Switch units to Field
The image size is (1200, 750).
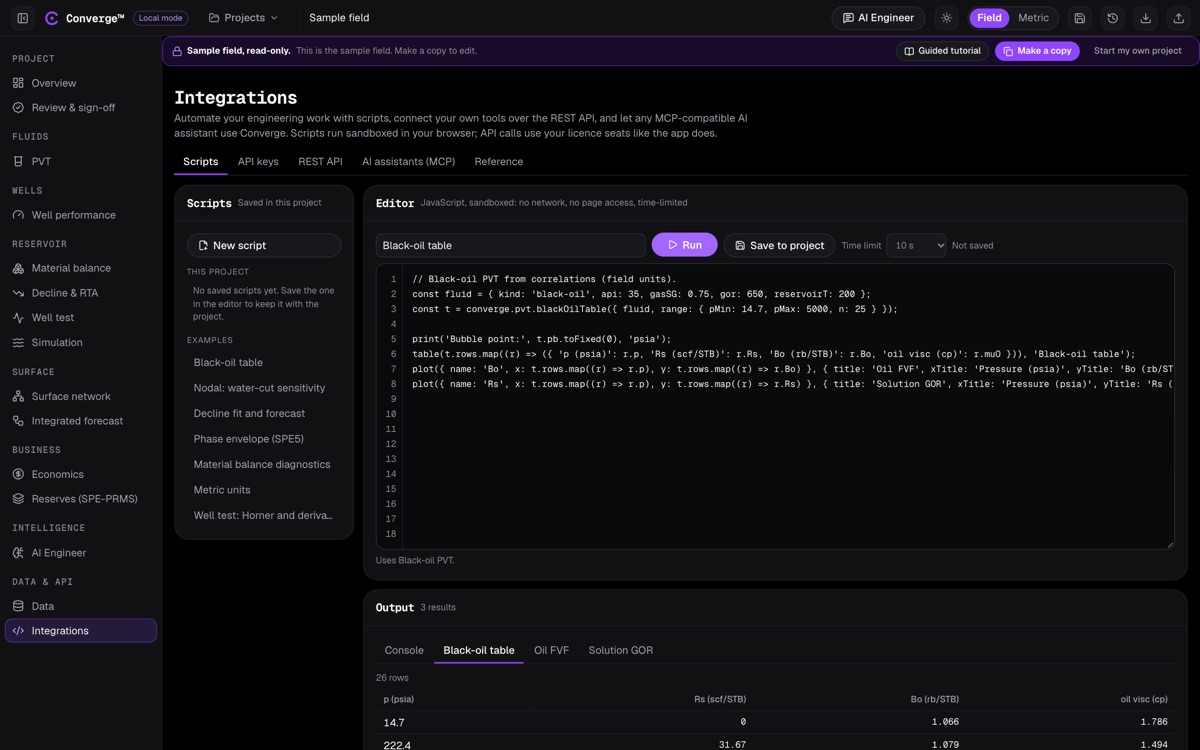(x=989, y=18)
